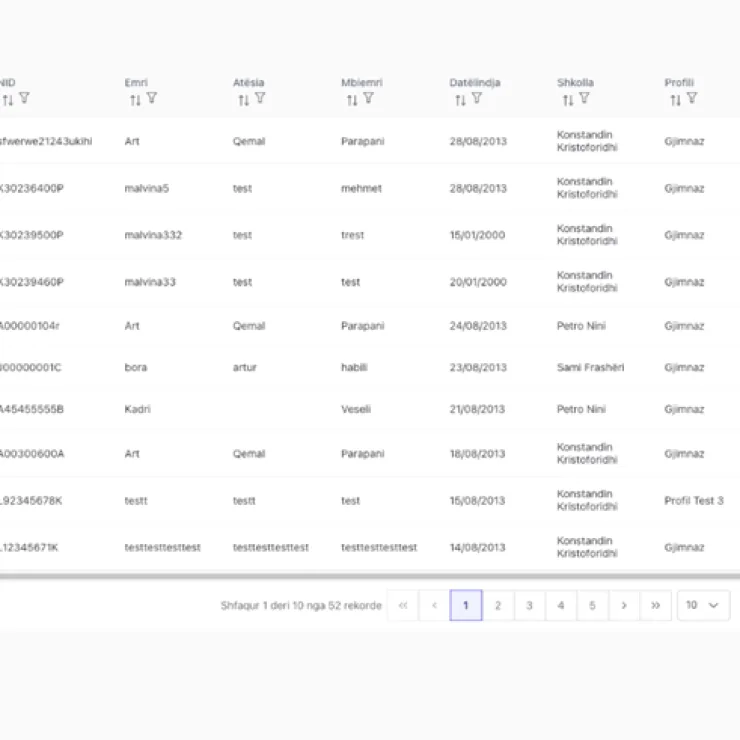Click birthdate cell 24/08/2013
Viewport: 740px width, 740px height.
coord(478,326)
